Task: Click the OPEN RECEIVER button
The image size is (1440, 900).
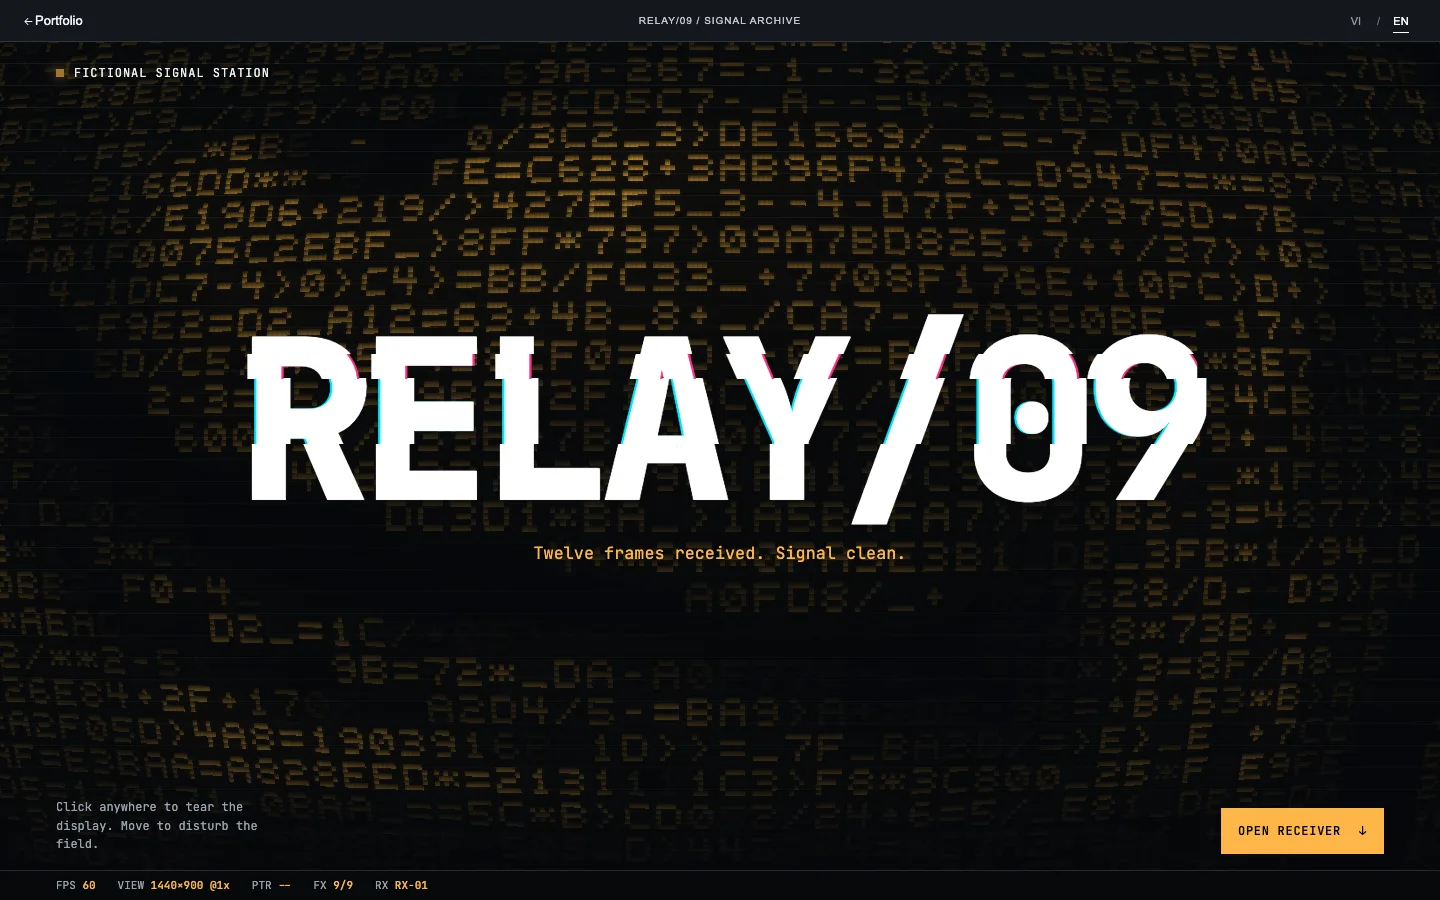Action: point(1302,831)
